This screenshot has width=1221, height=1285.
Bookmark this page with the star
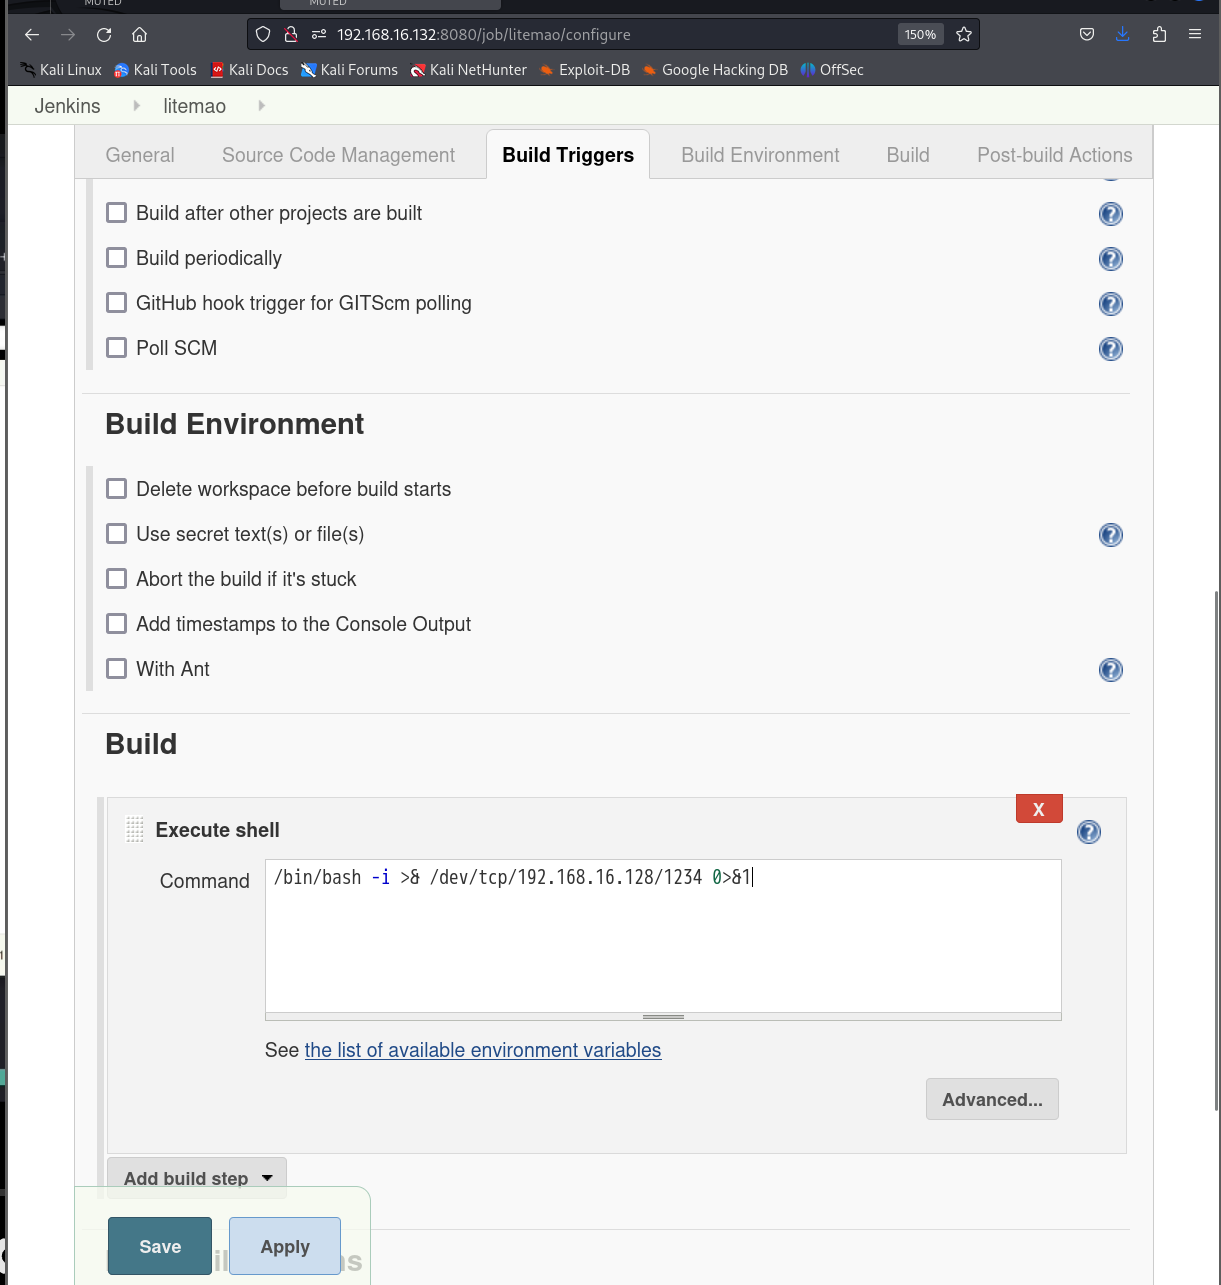(964, 34)
